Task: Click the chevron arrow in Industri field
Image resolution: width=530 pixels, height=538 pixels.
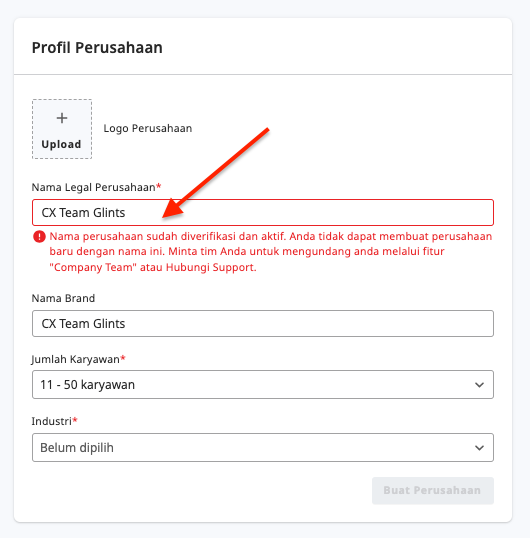Action: click(x=479, y=448)
